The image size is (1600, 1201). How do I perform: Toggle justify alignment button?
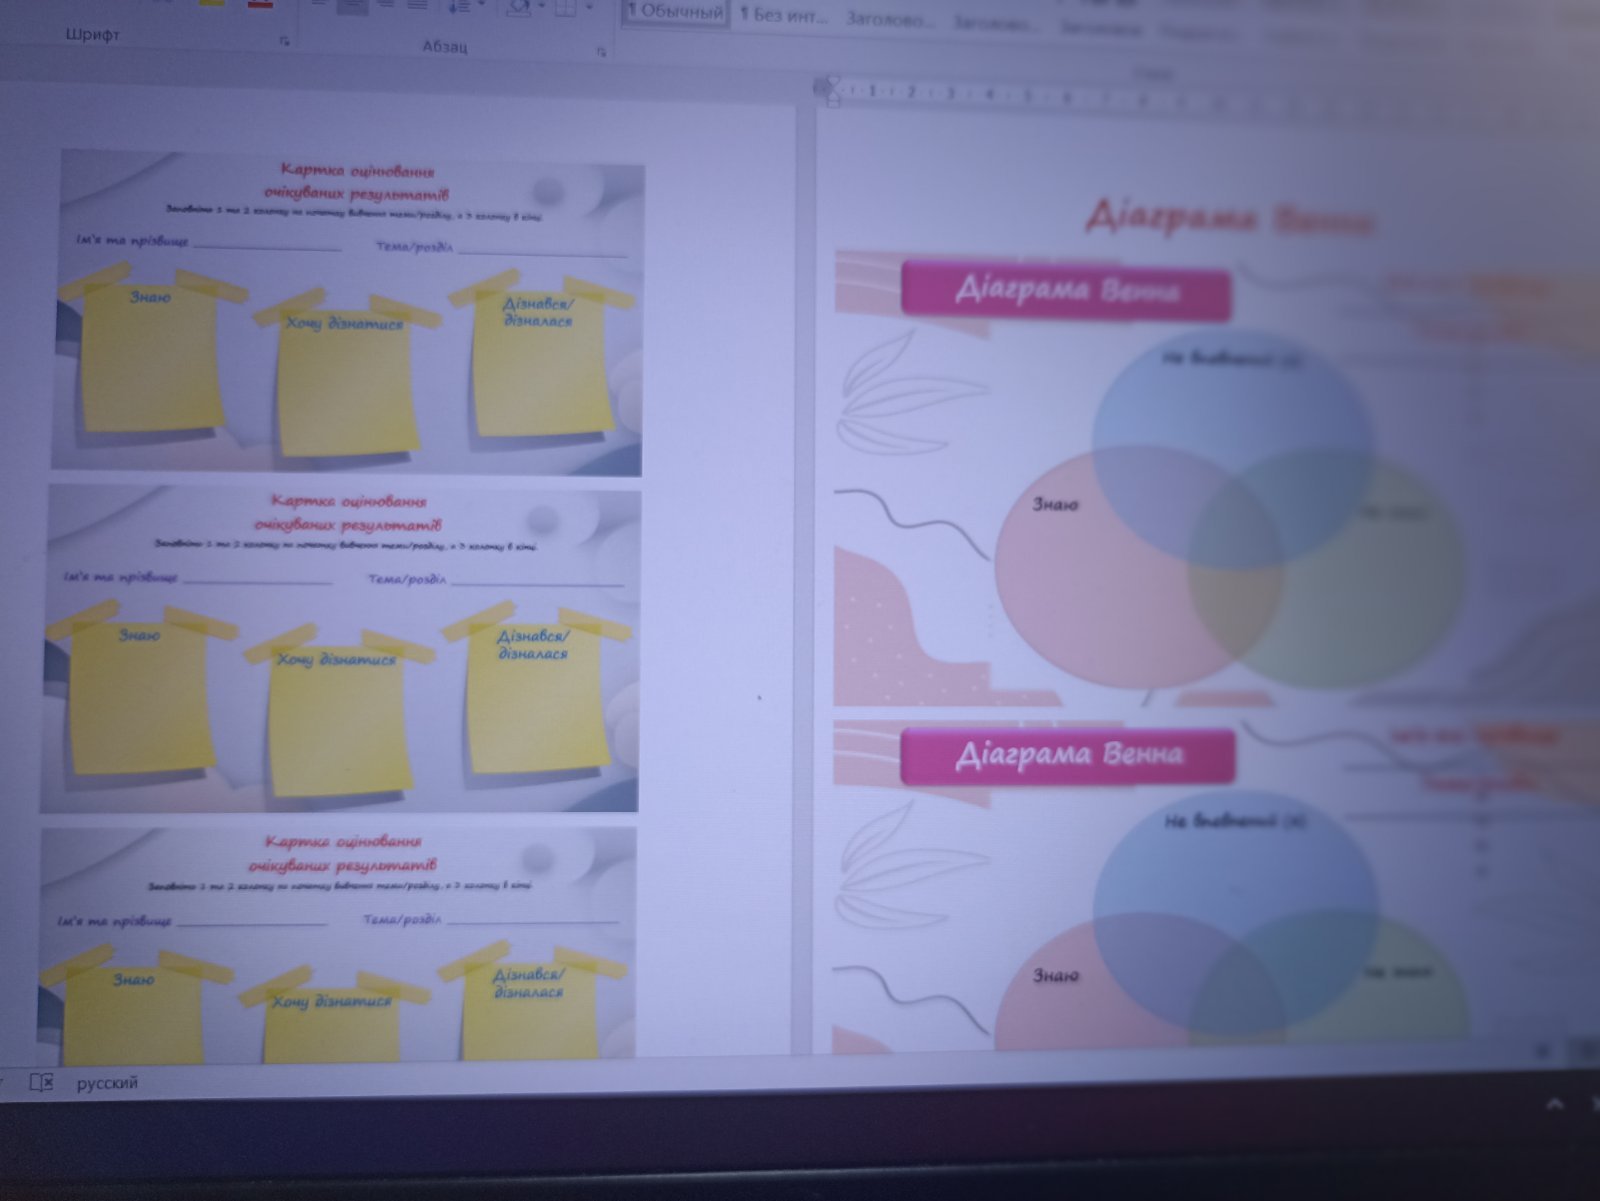[x=418, y=5]
